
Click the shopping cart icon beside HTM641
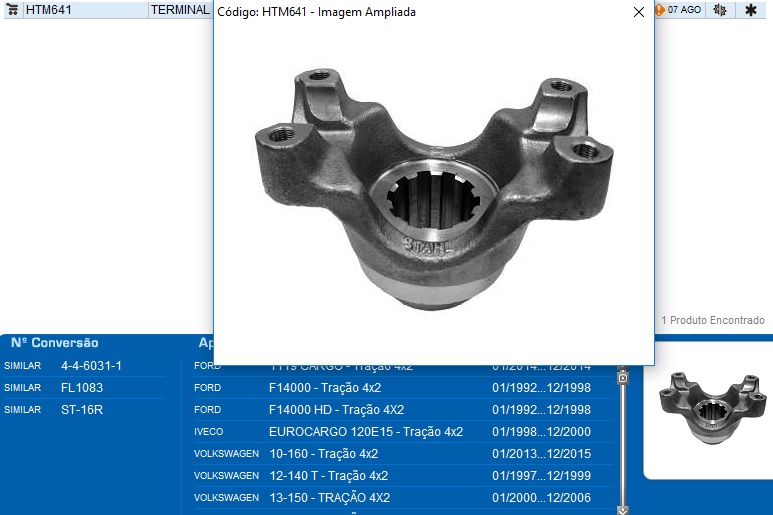(x=13, y=10)
